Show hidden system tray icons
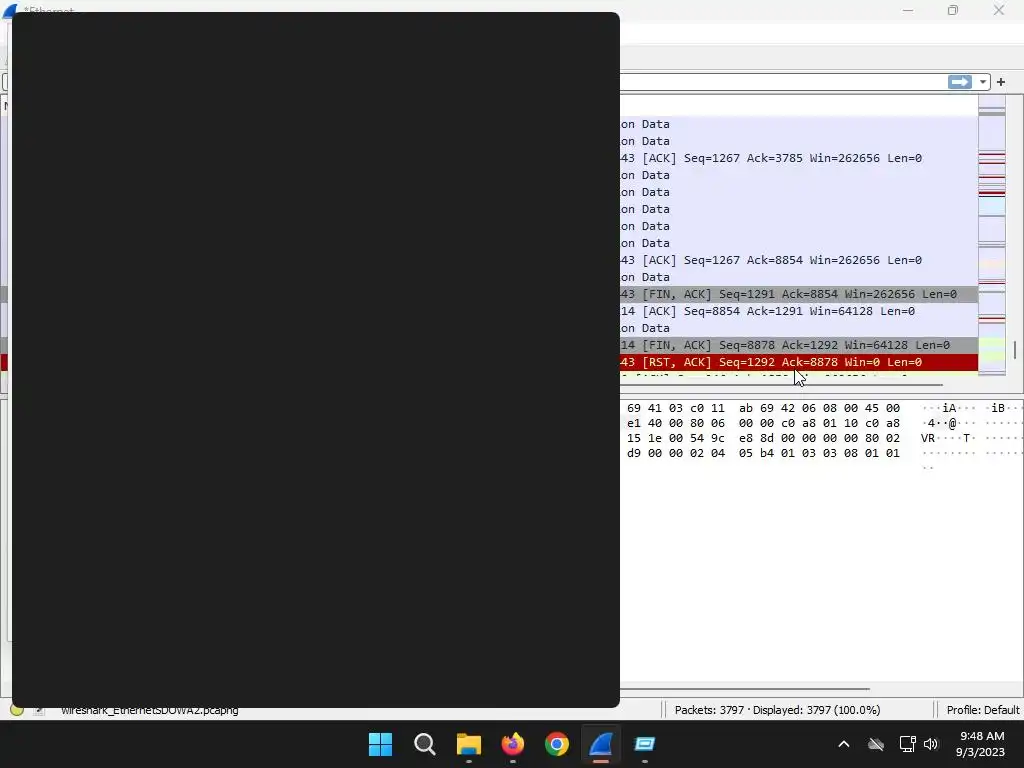This screenshot has width=1024, height=768. coord(844,744)
